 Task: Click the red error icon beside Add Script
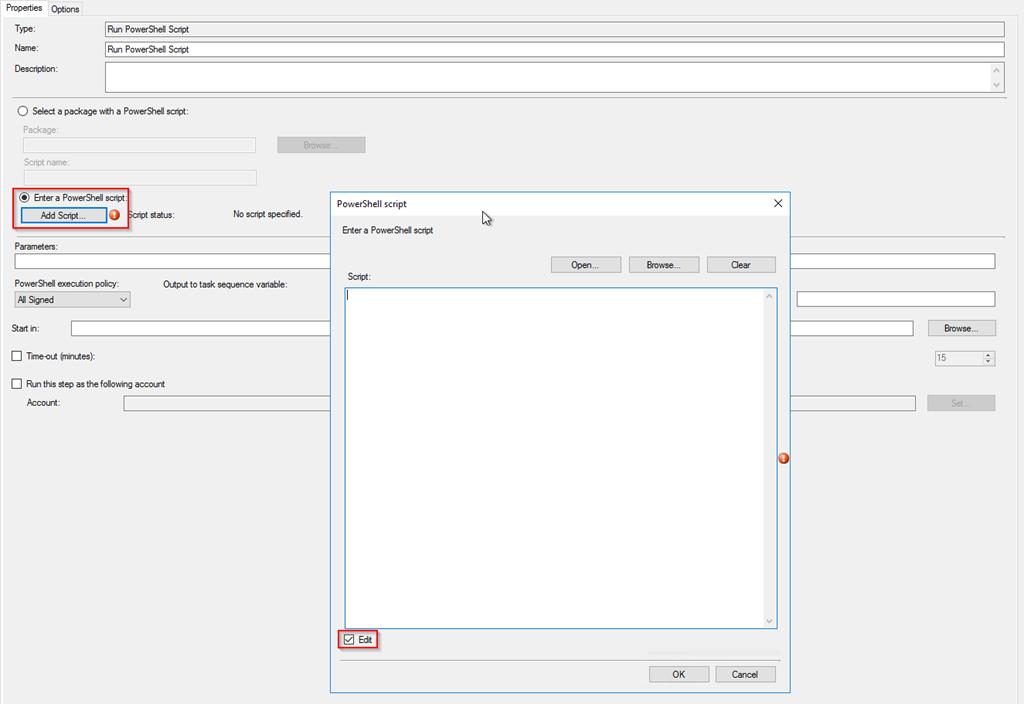tap(115, 215)
